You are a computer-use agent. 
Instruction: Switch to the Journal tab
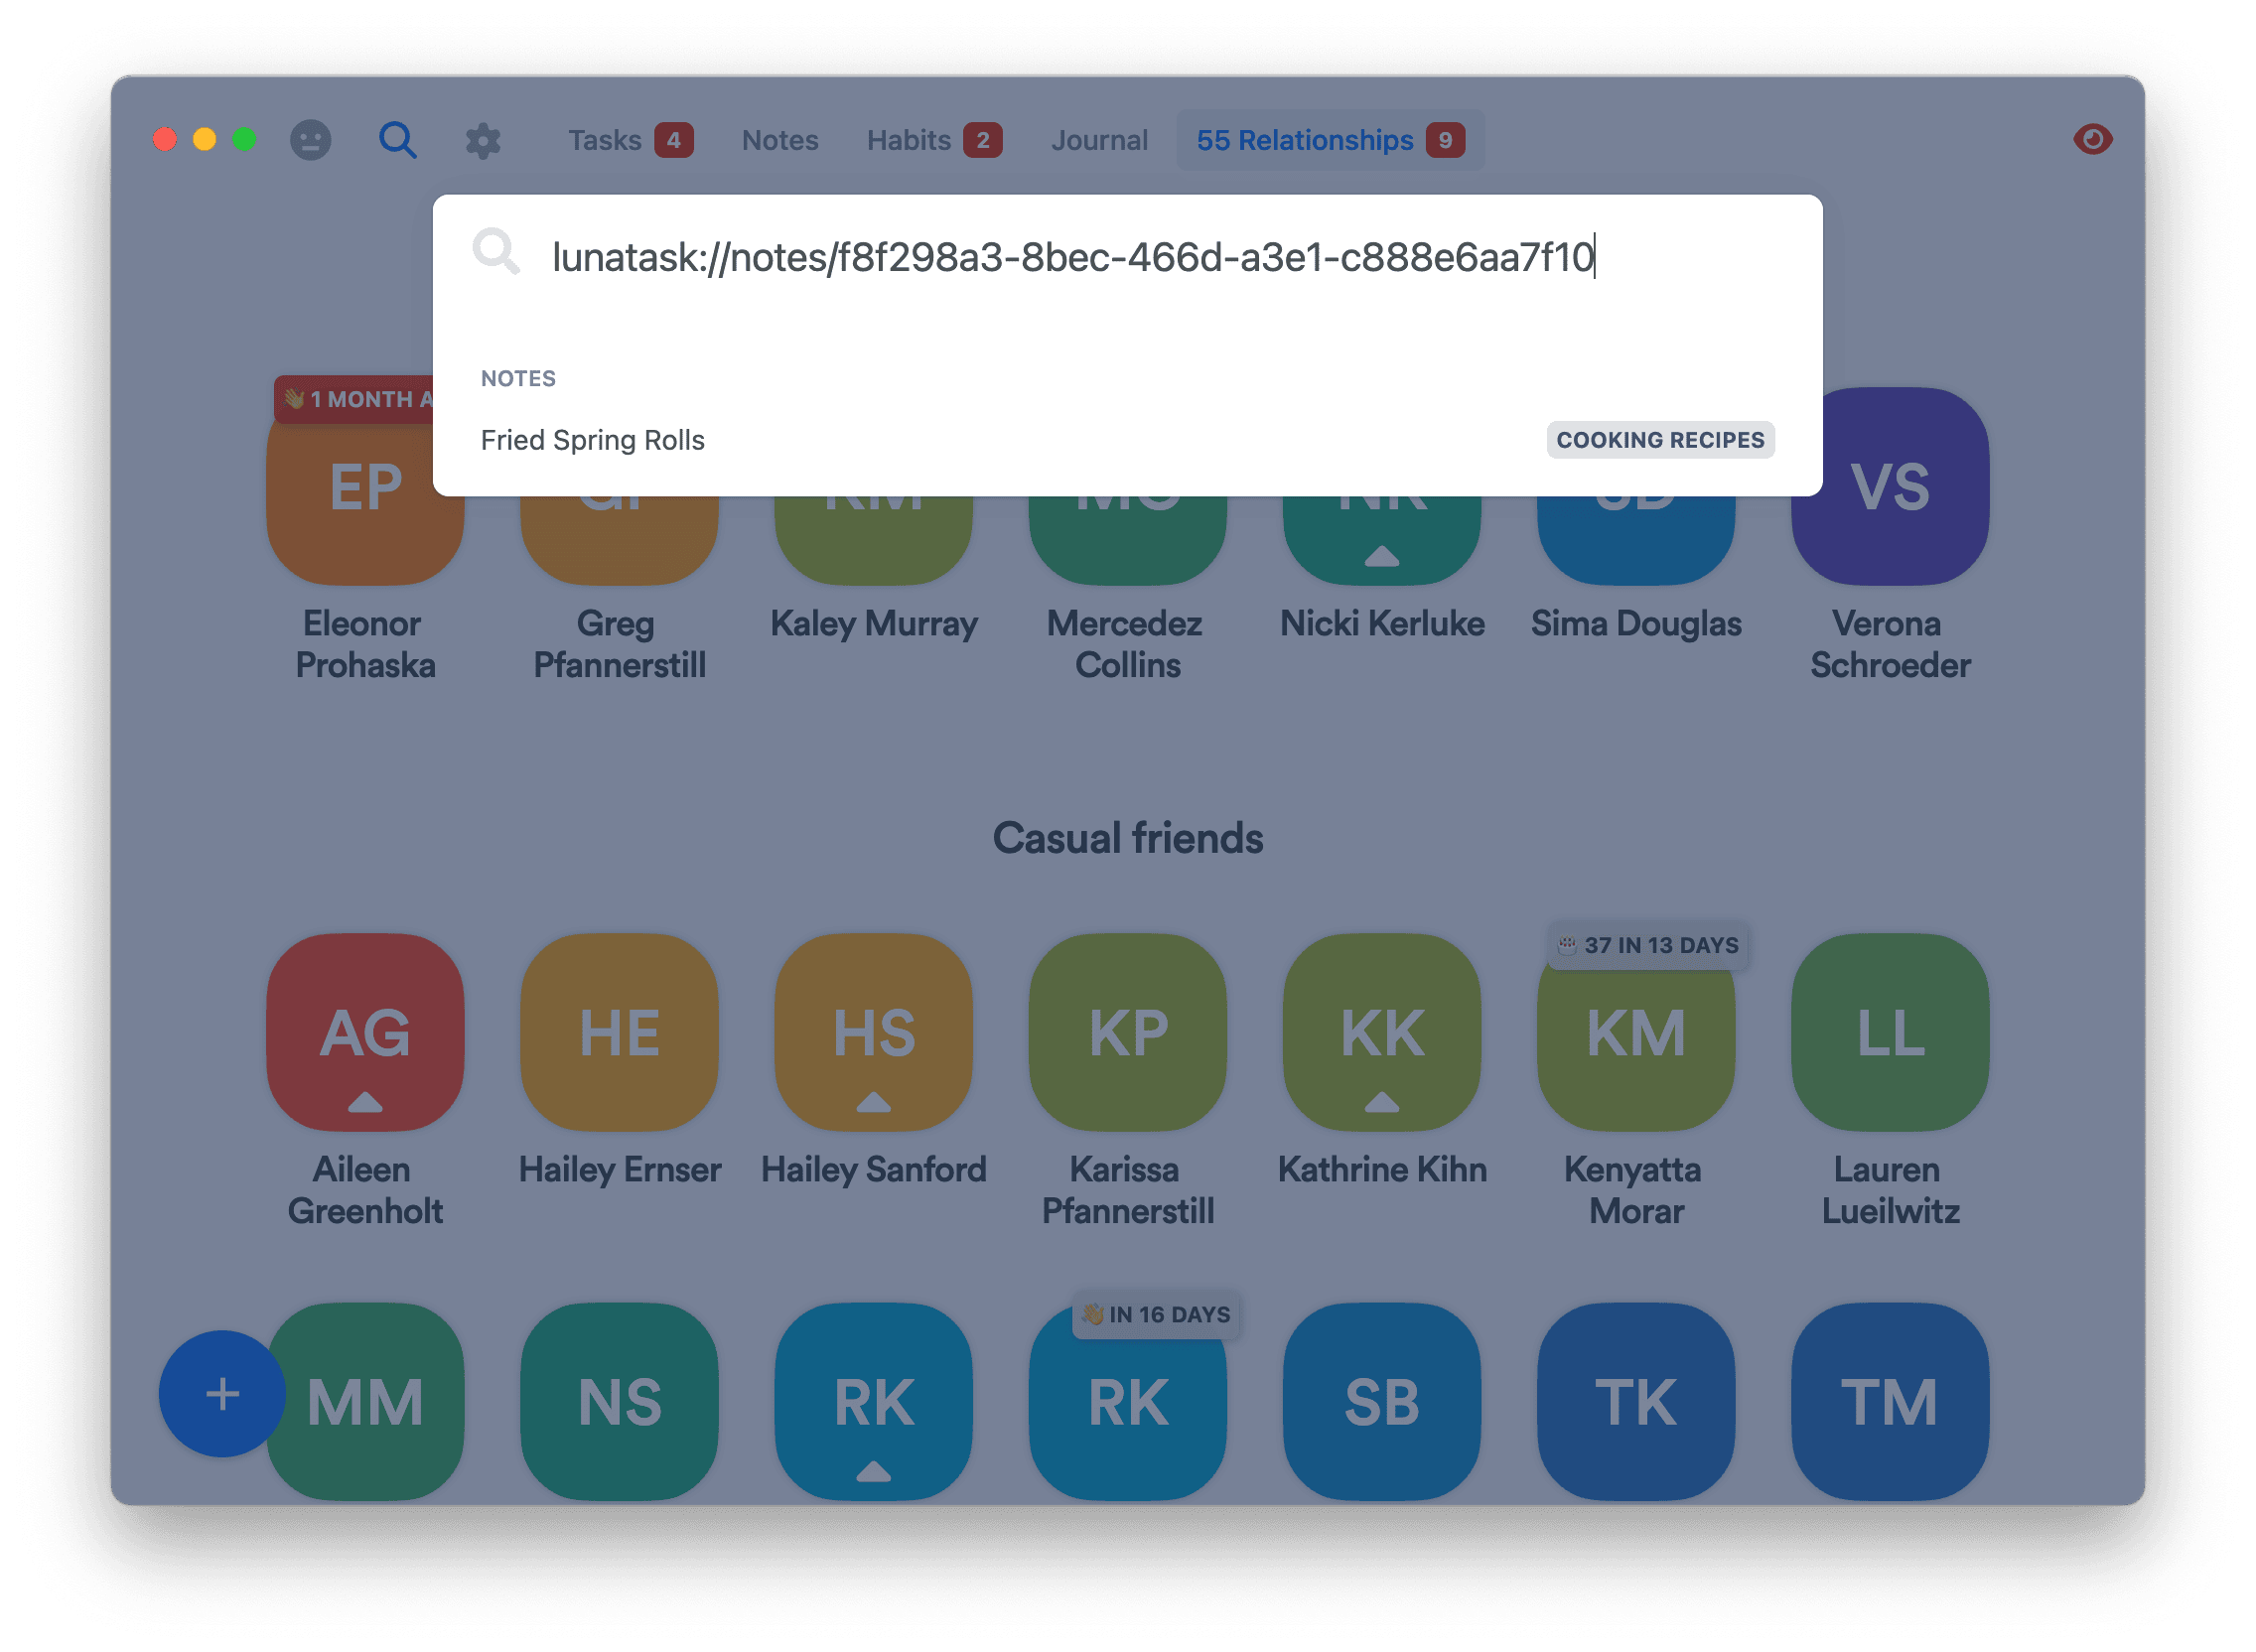[x=1098, y=140]
